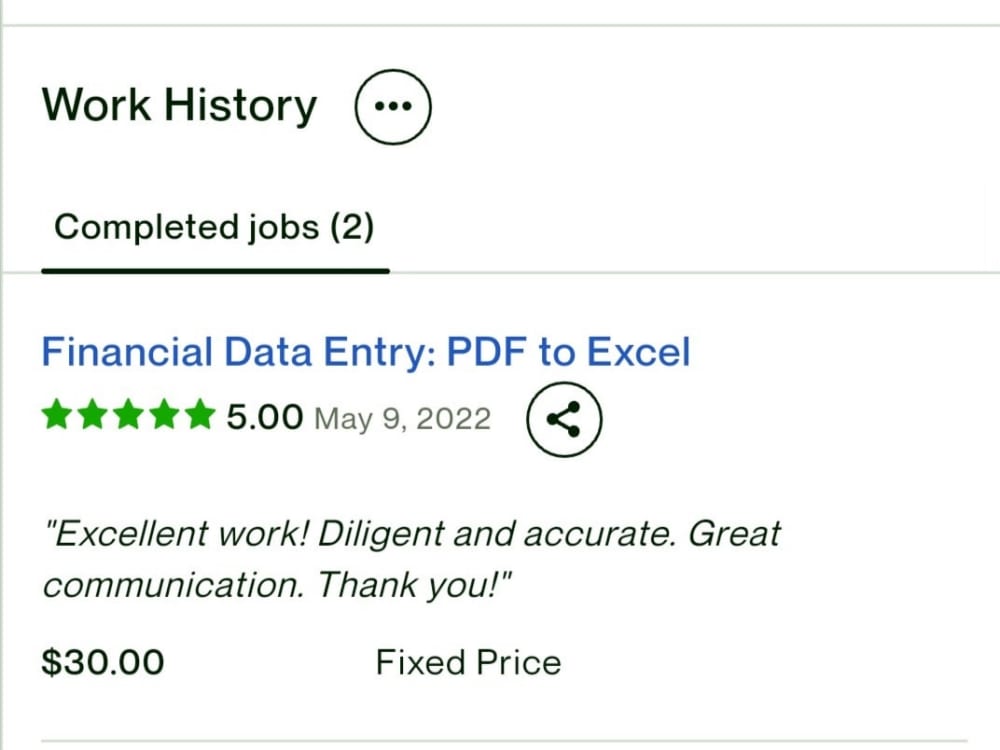Select the "Excellent work! Diligent" review line
The image size is (1000, 750).
point(411,533)
